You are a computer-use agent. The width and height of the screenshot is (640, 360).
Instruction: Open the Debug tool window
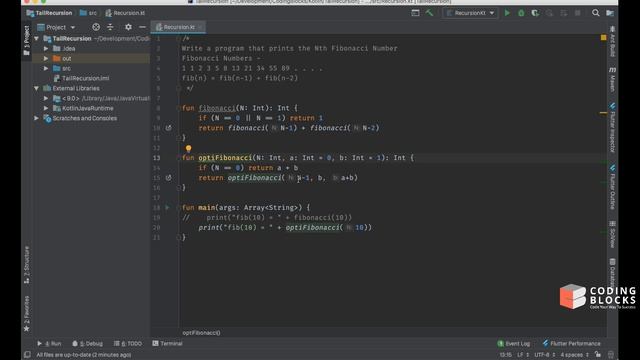click(x=87, y=344)
